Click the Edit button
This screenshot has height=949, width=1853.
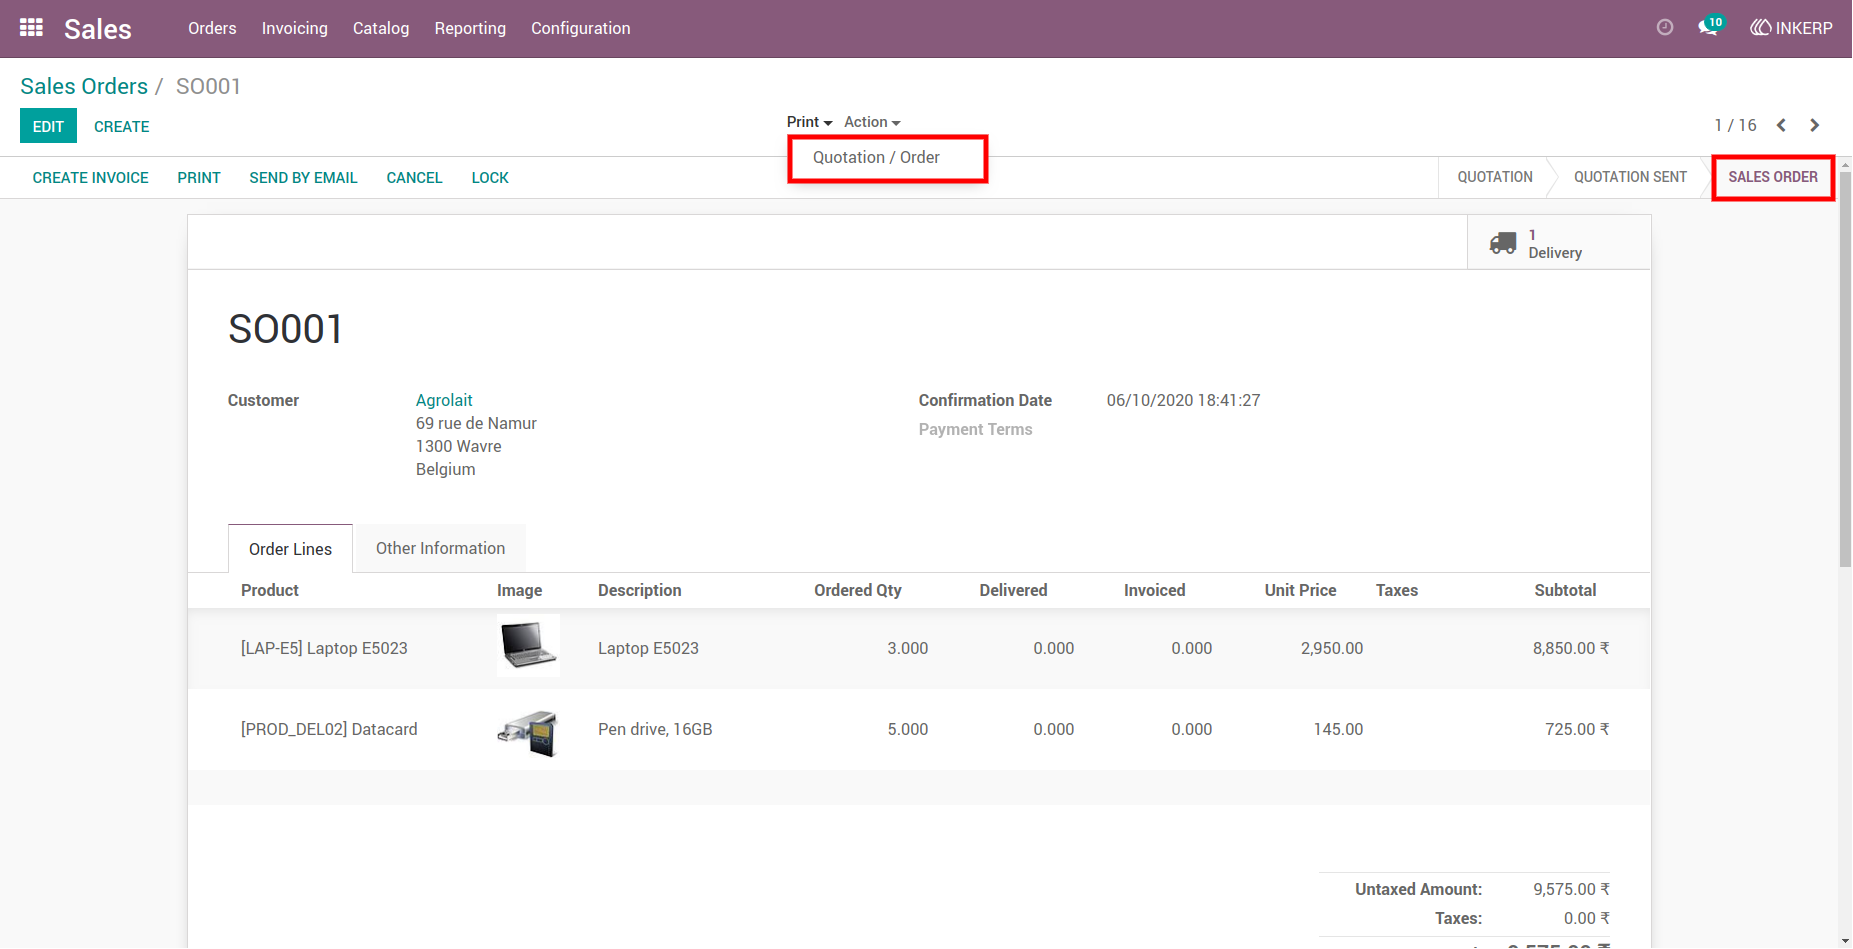coord(48,126)
